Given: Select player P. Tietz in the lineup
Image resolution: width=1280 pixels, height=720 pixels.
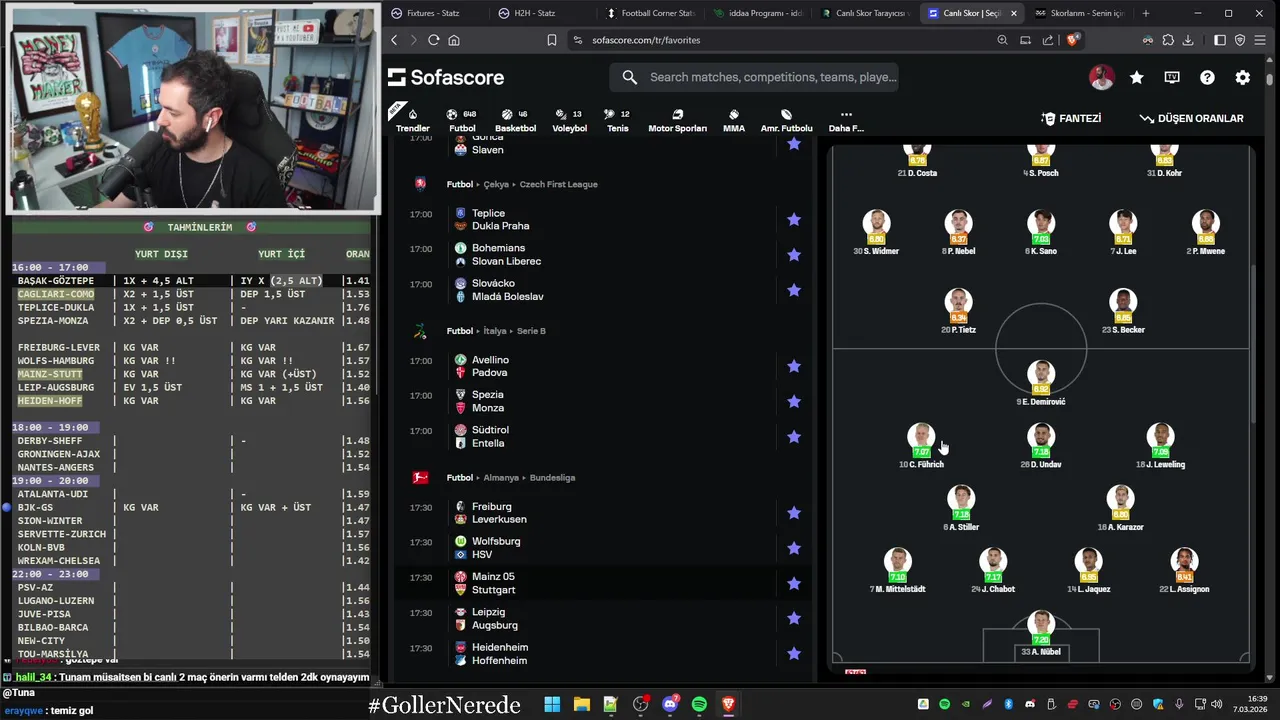Looking at the screenshot, I should (958, 311).
